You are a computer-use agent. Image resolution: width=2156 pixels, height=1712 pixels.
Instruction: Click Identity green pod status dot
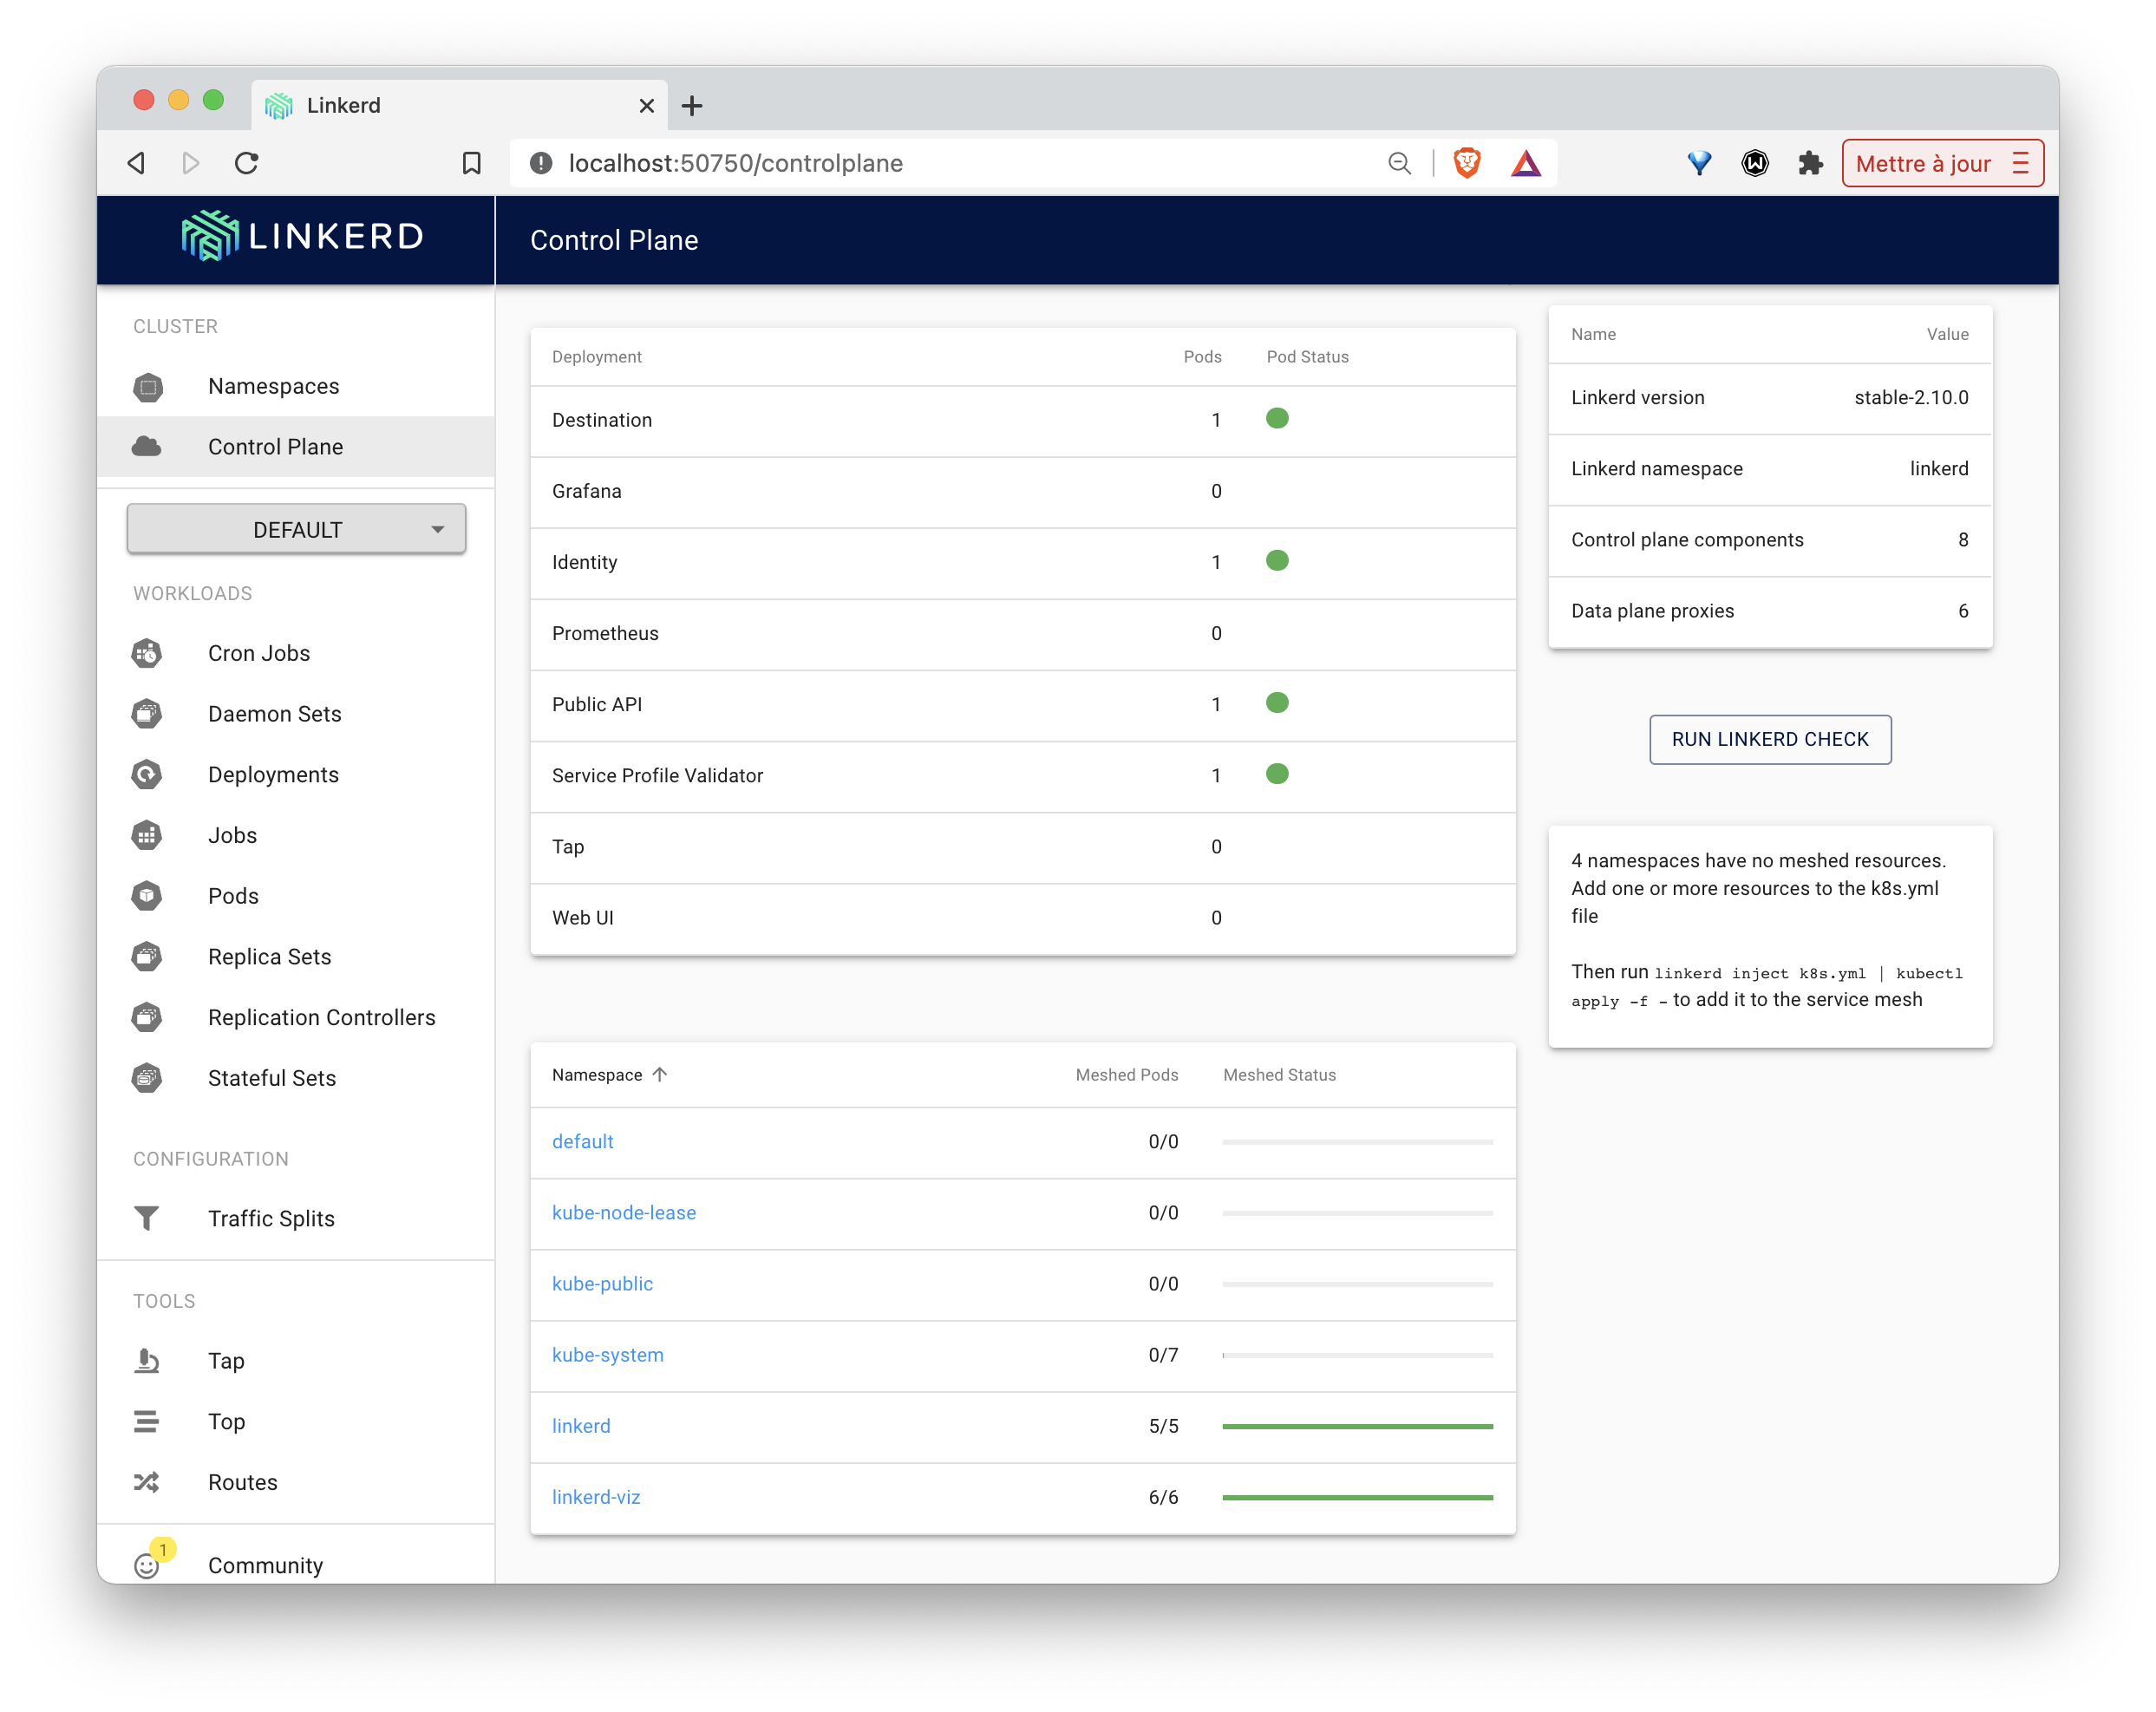point(1277,561)
